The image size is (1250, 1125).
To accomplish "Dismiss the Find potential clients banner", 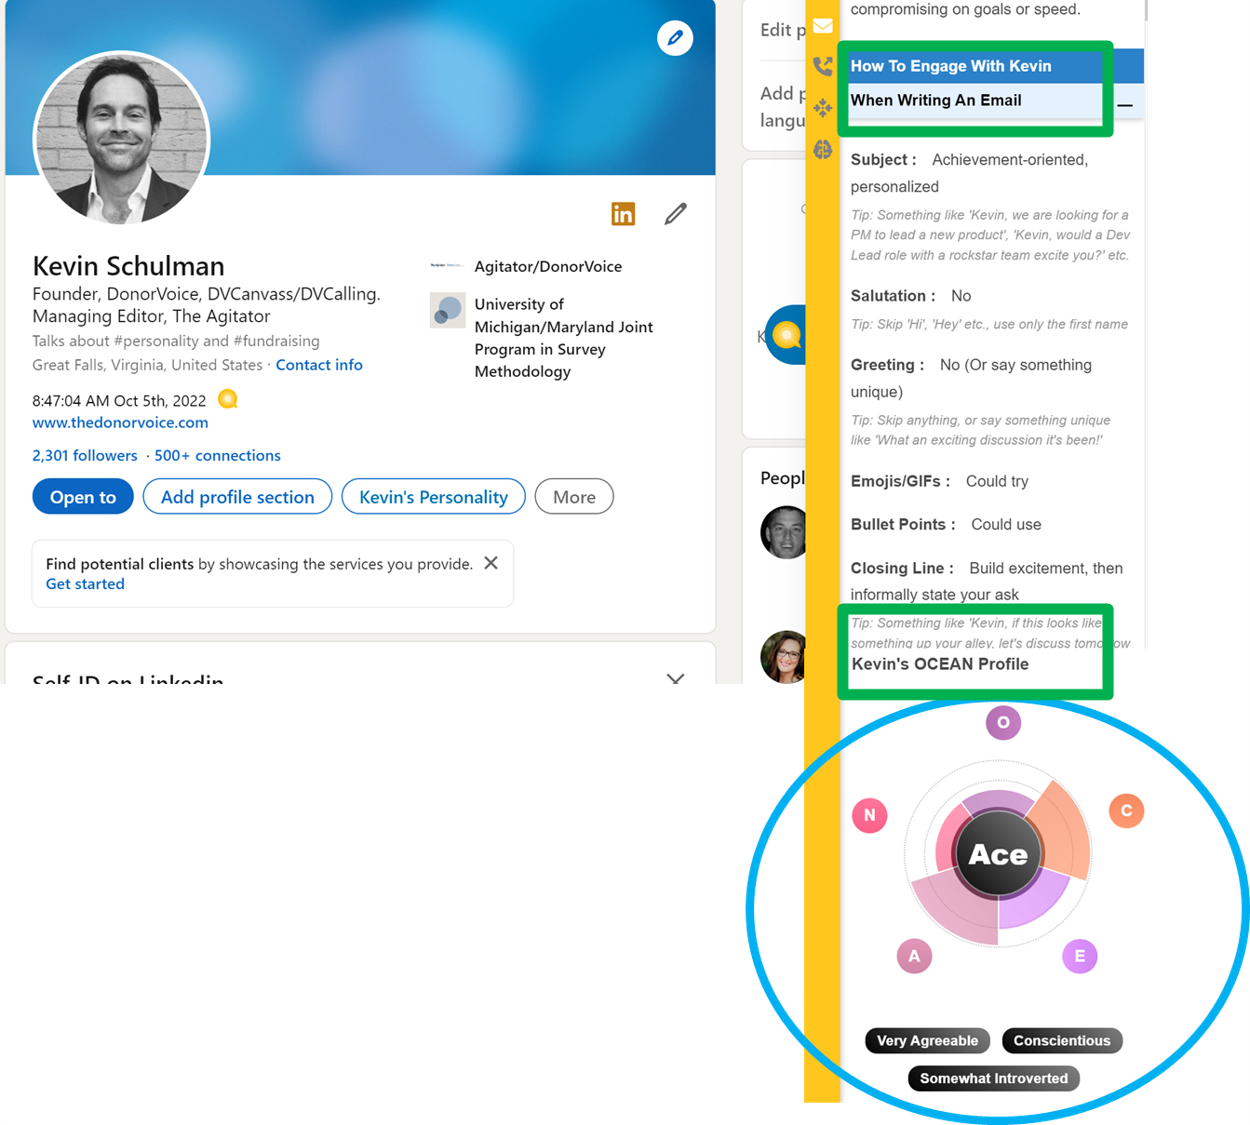I will [491, 563].
